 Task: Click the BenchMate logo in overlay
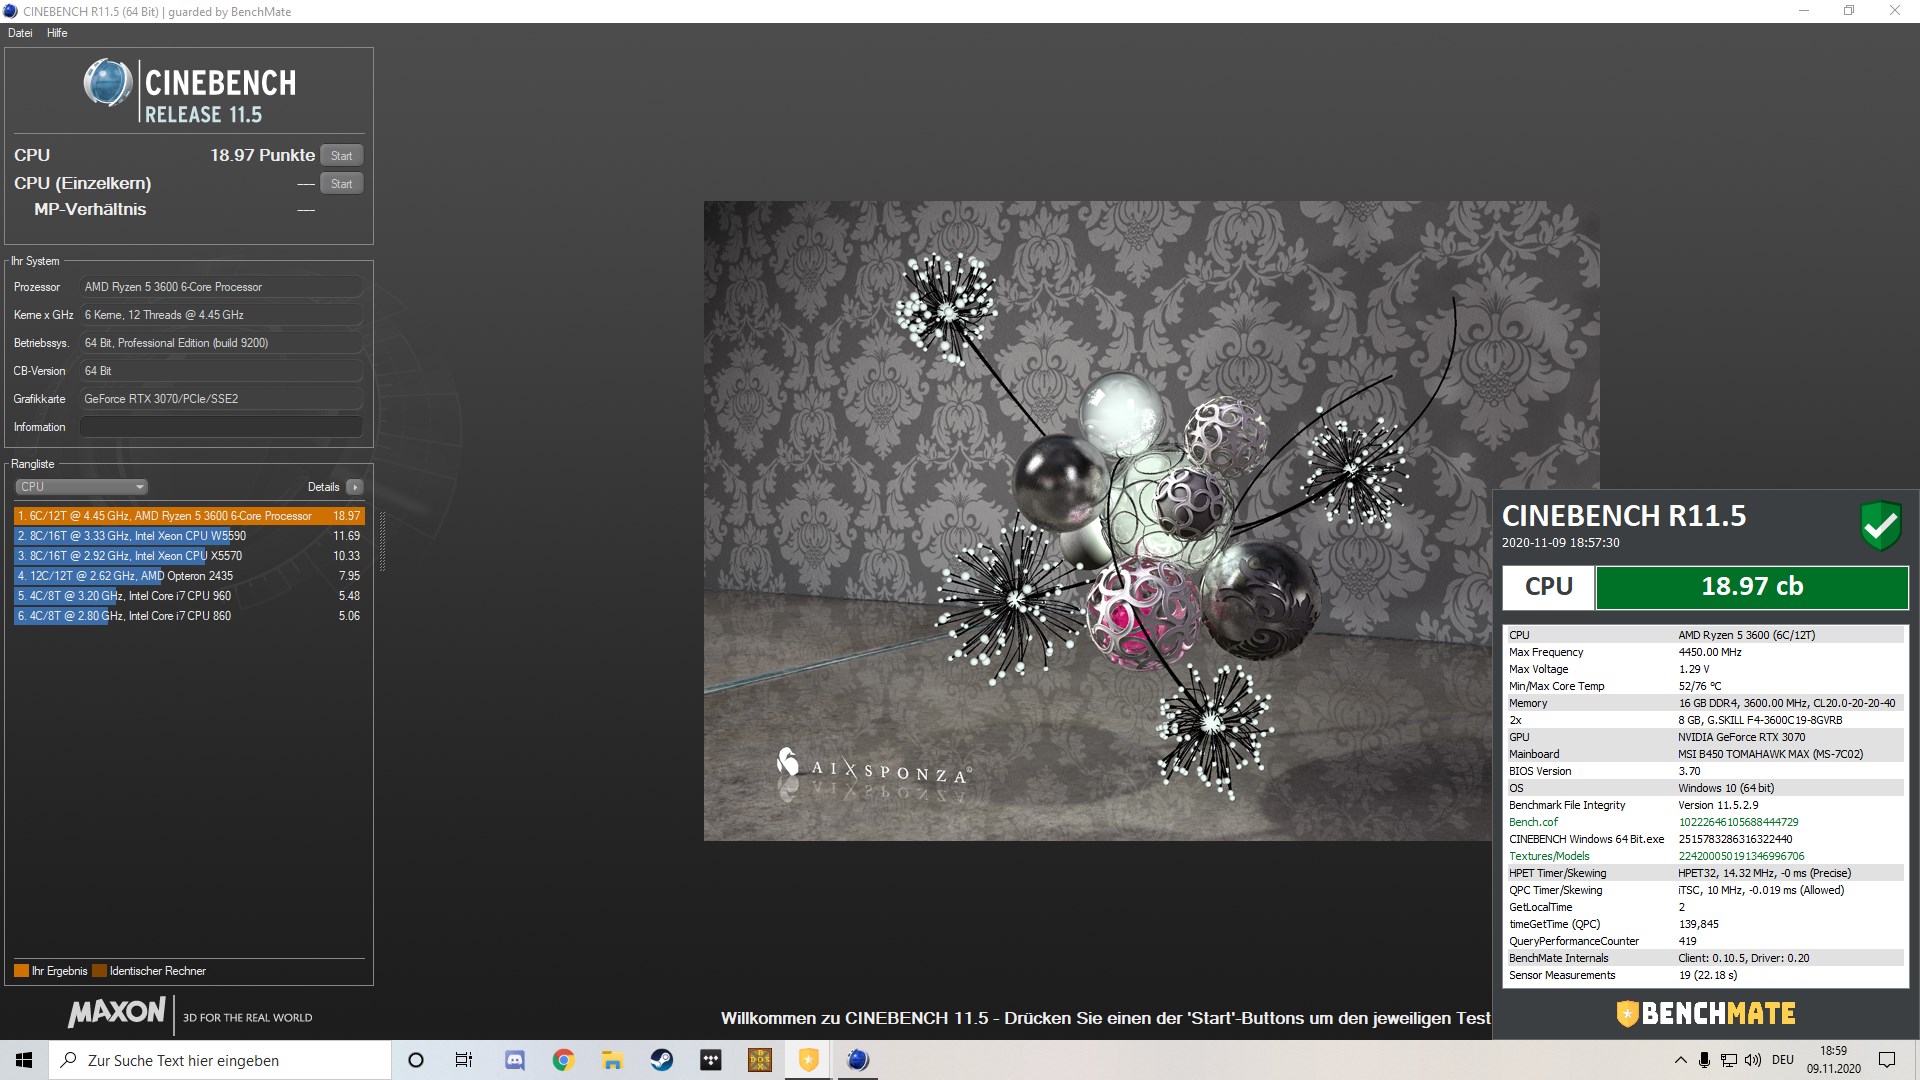pyautogui.click(x=1706, y=1014)
